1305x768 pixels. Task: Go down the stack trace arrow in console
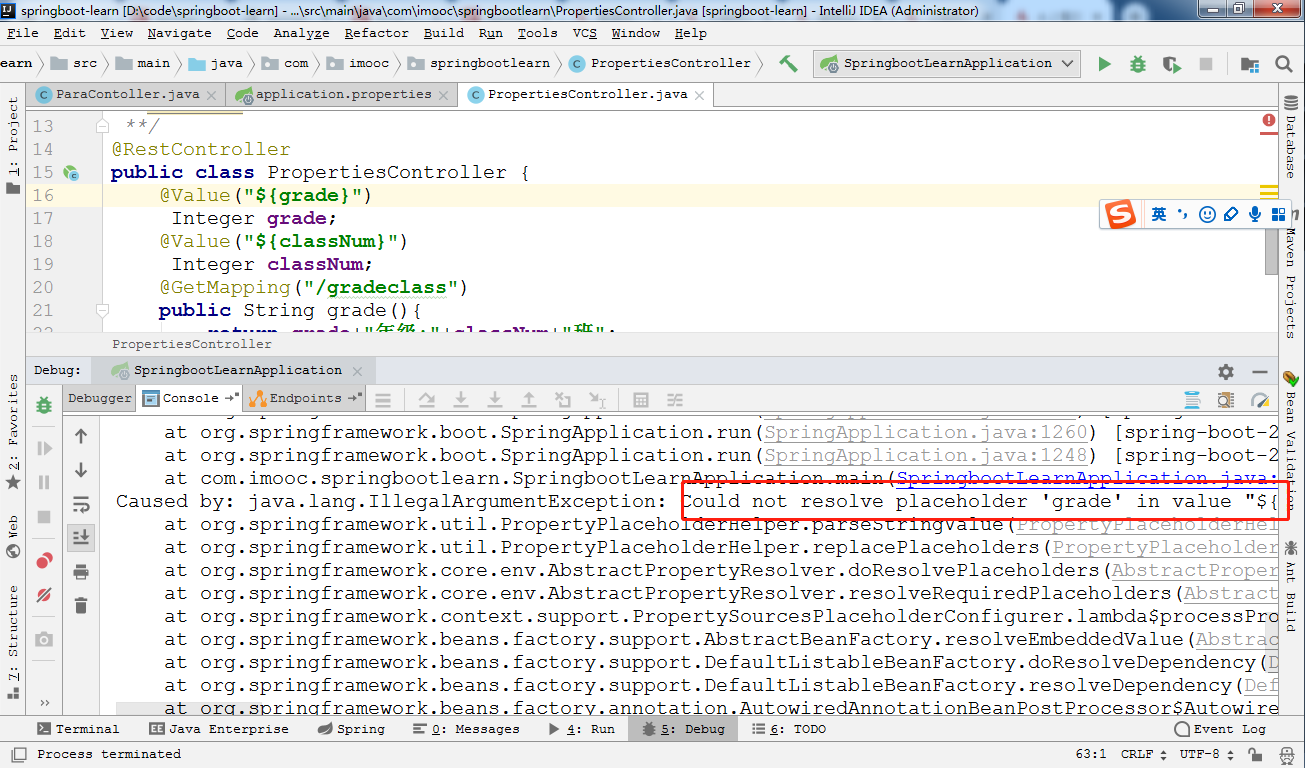(x=81, y=470)
